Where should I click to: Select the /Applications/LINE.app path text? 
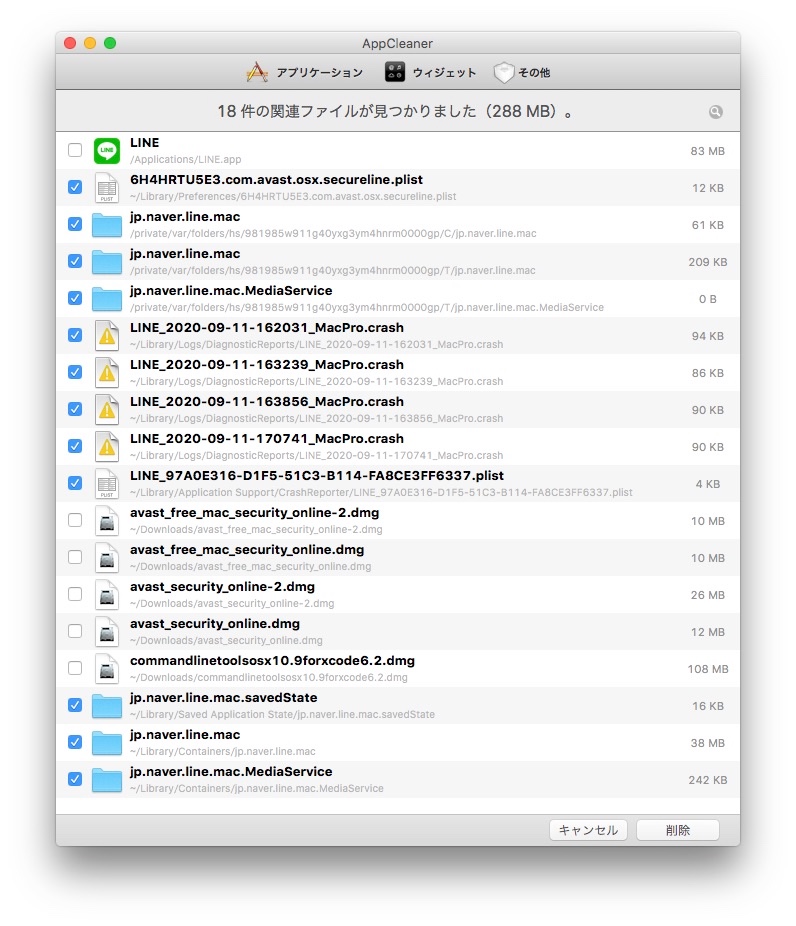click(185, 159)
